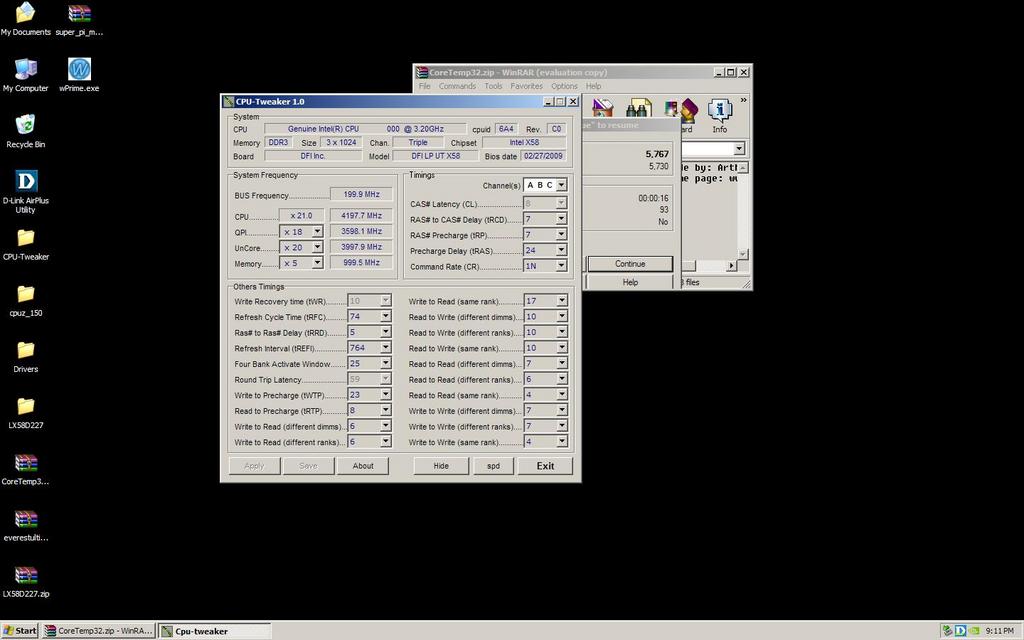Switch to CoreTemp32.zip WinRAR taskbar button
Viewport: 1024px width, 640px height.
(99, 630)
